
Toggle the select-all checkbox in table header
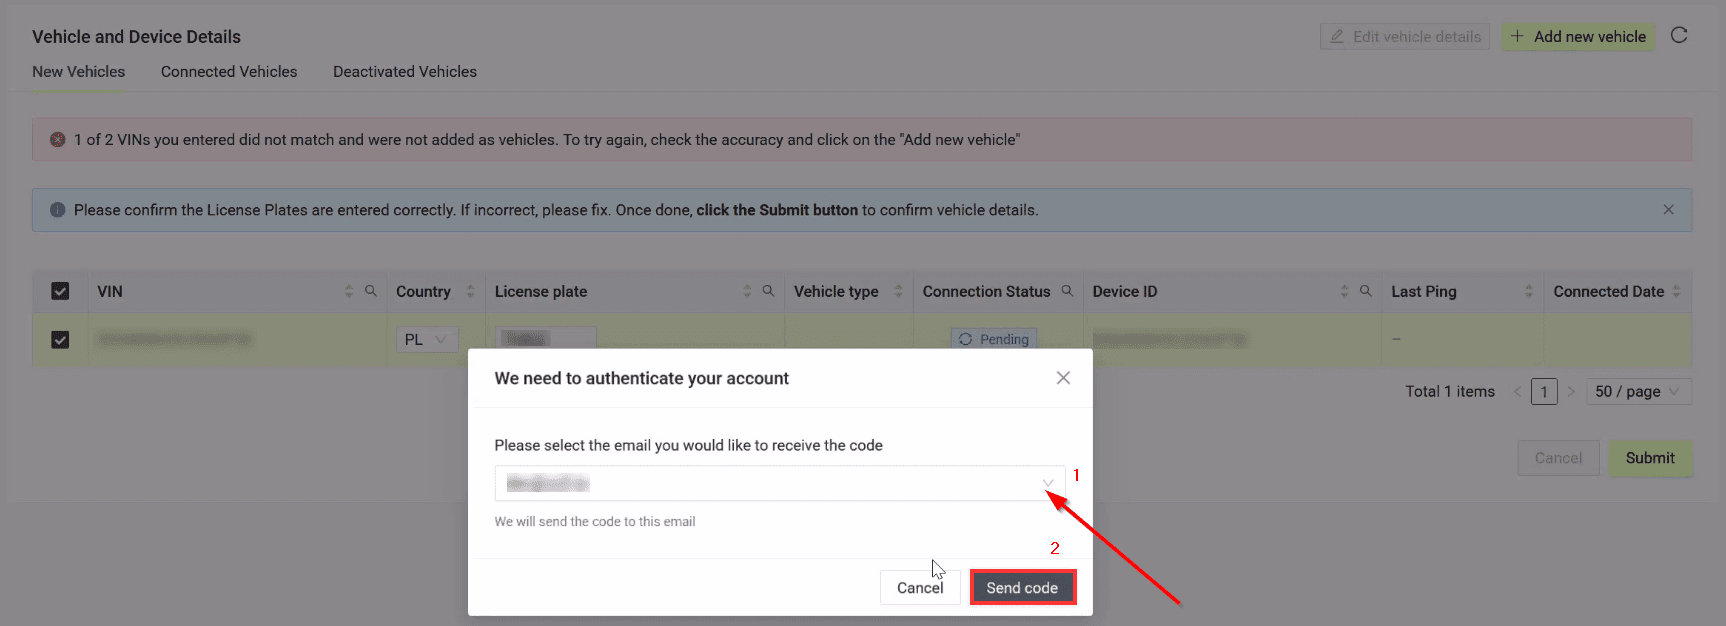point(60,291)
